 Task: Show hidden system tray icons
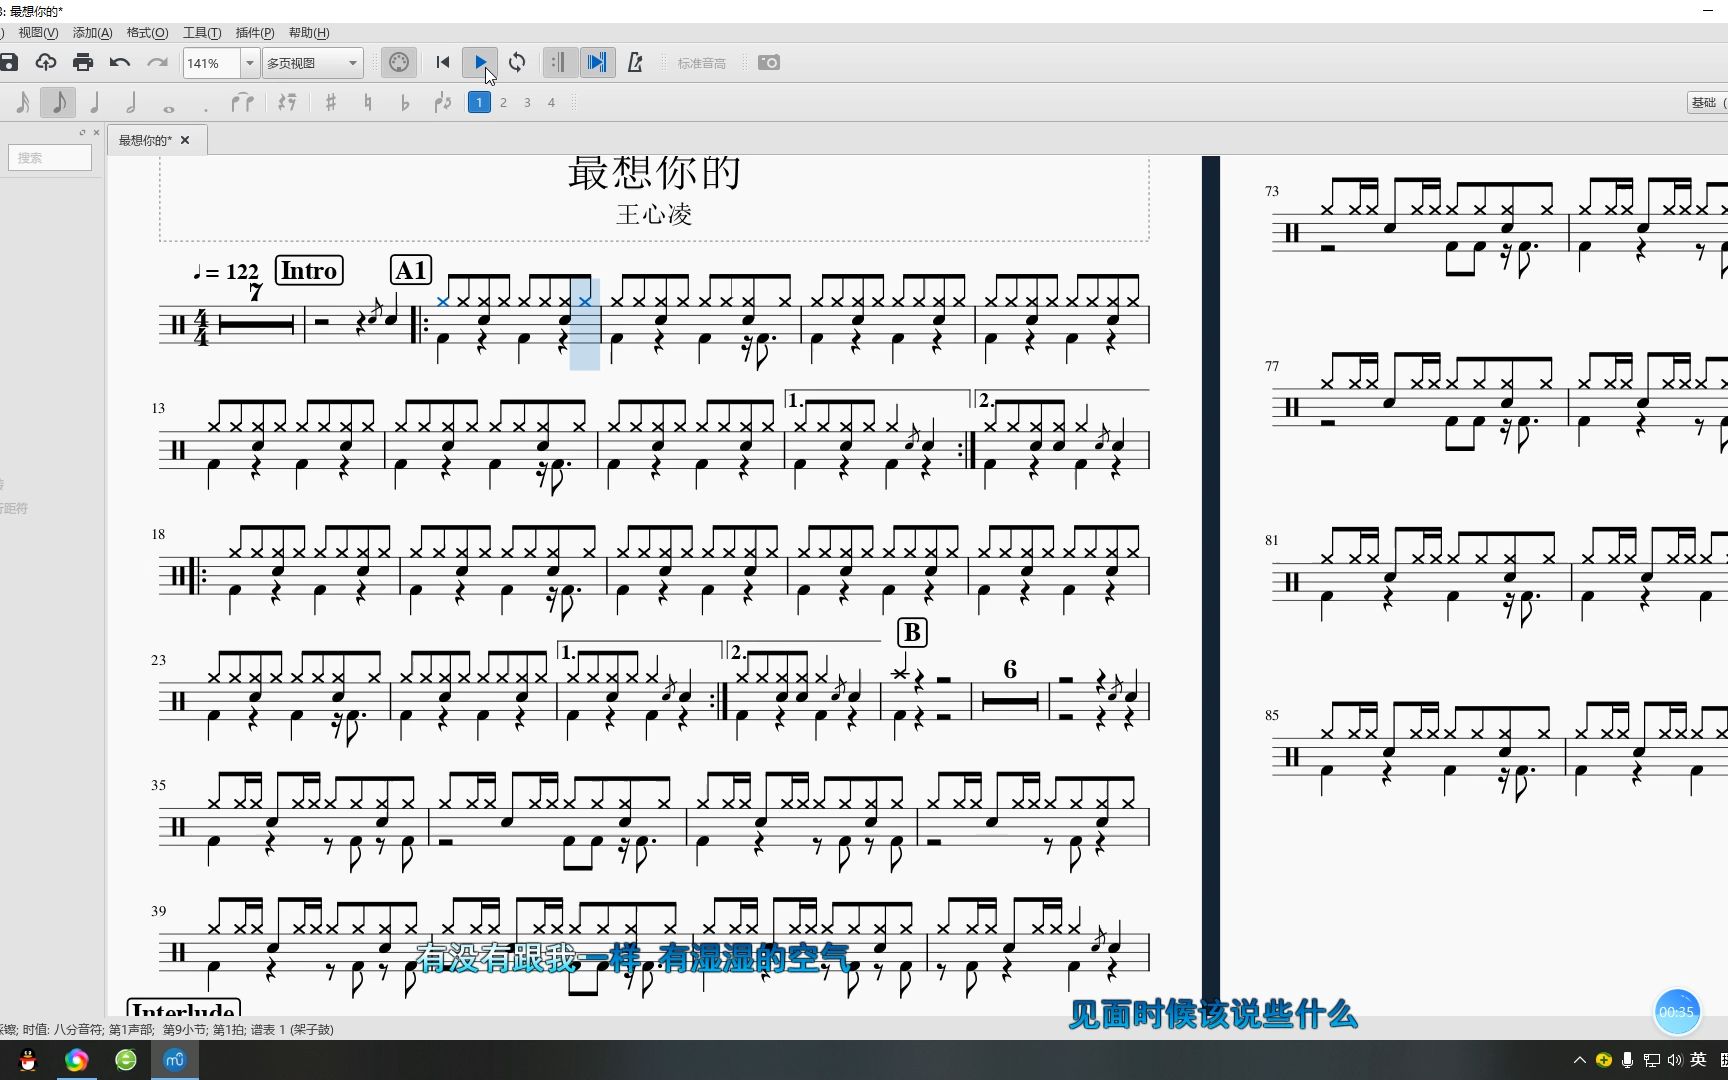tap(1580, 1060)
